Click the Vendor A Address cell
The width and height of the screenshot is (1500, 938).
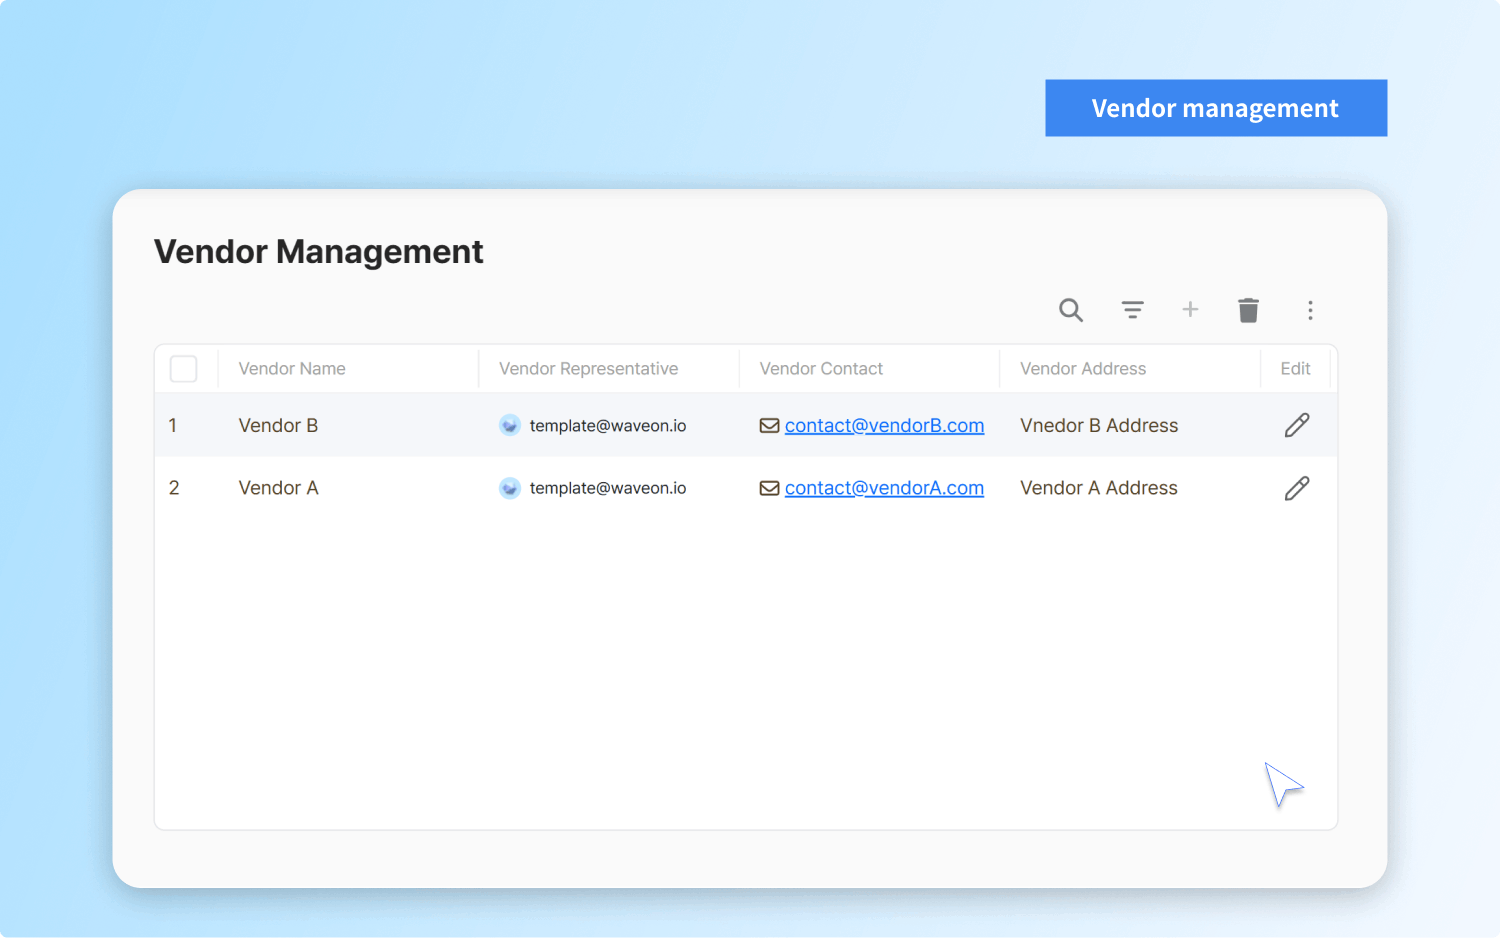[1099, 488]
